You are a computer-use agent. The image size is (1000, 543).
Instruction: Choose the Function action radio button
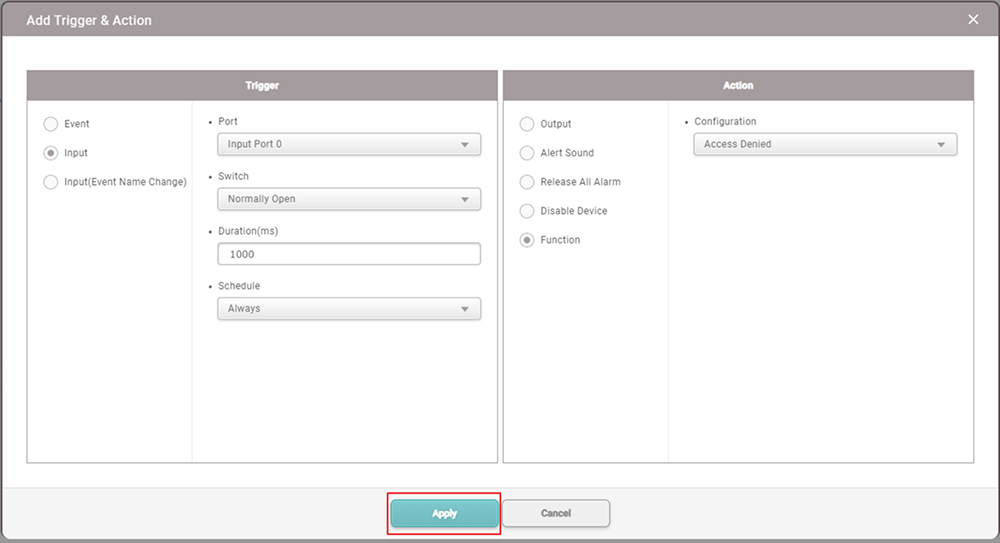(527, 240)
